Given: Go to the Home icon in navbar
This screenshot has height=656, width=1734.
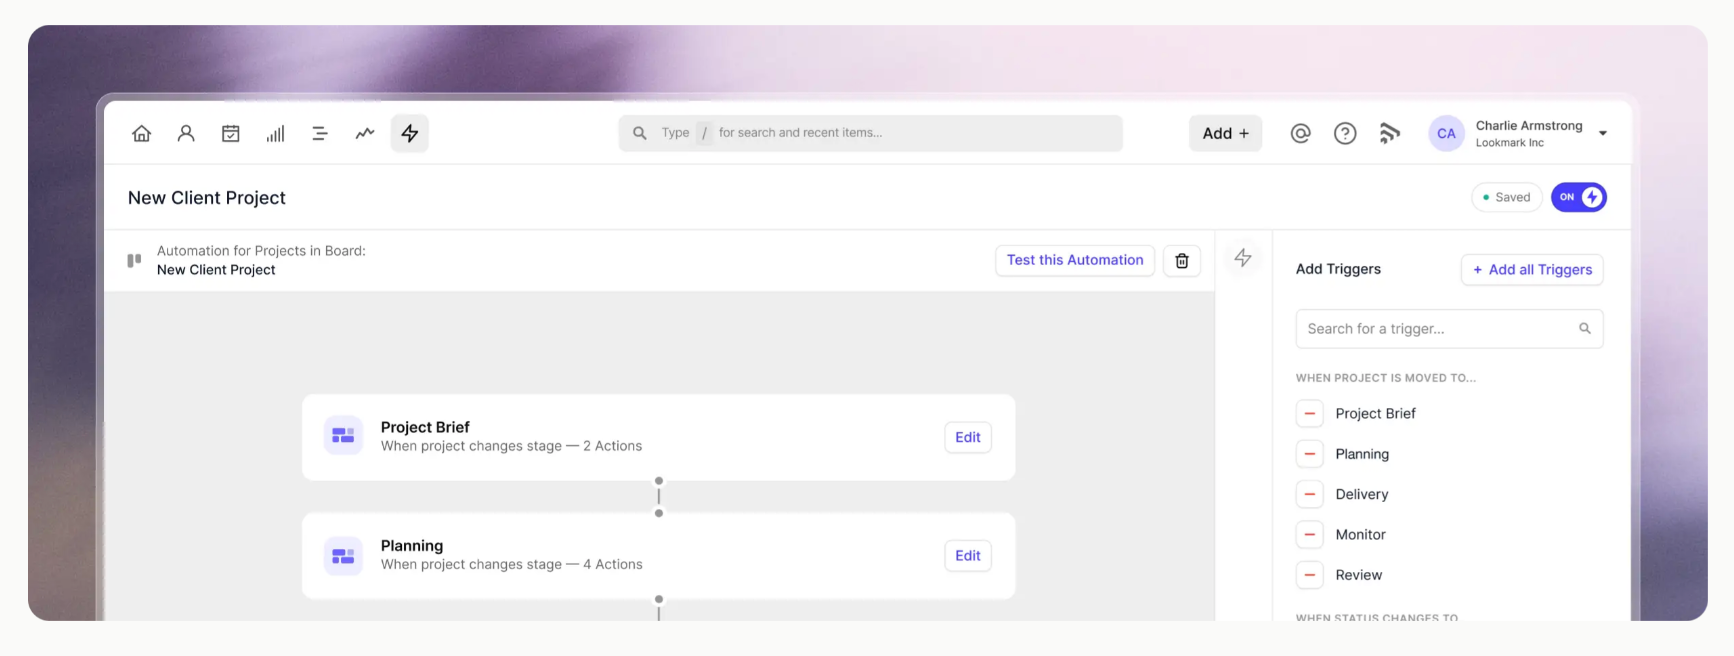Looking at the screenshot, I should 142,133.
